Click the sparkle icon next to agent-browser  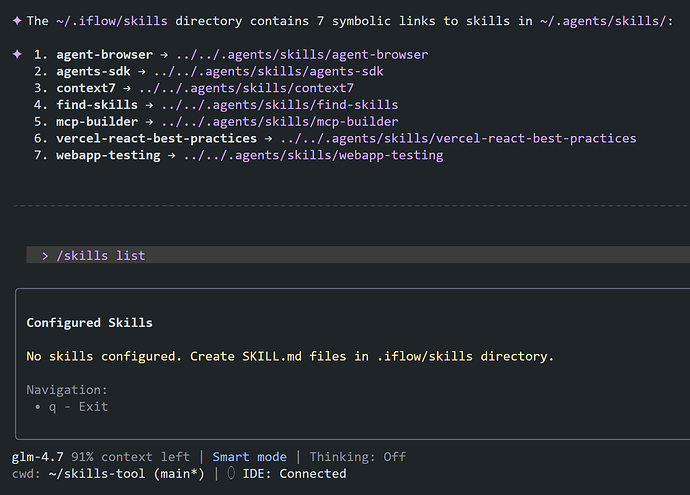(17, 54)
